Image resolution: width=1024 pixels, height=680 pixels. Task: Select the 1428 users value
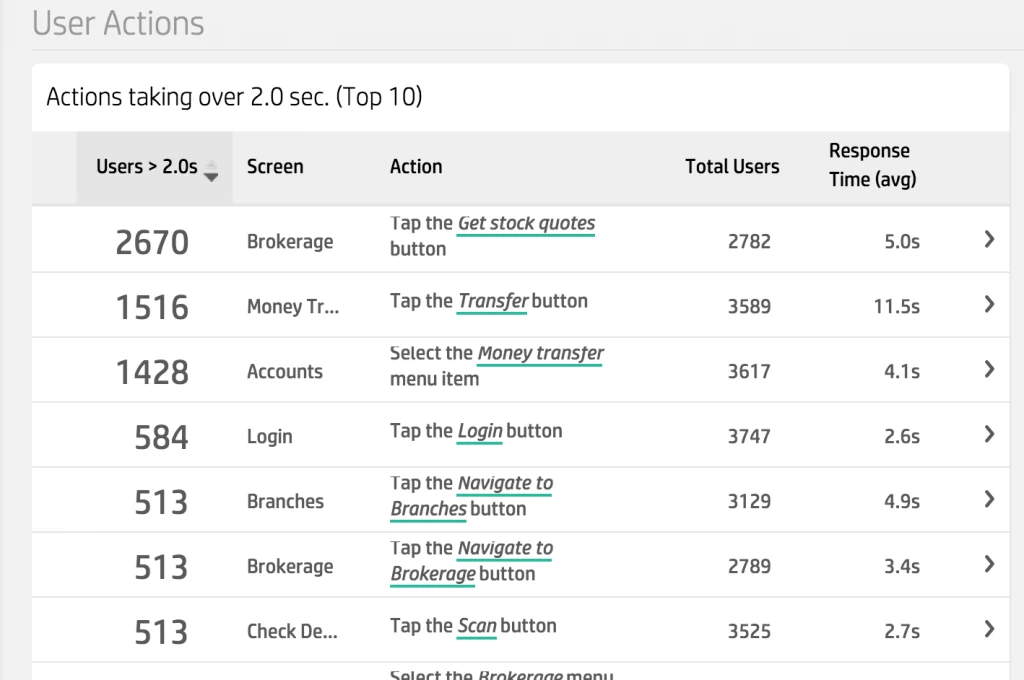(152, 372)
